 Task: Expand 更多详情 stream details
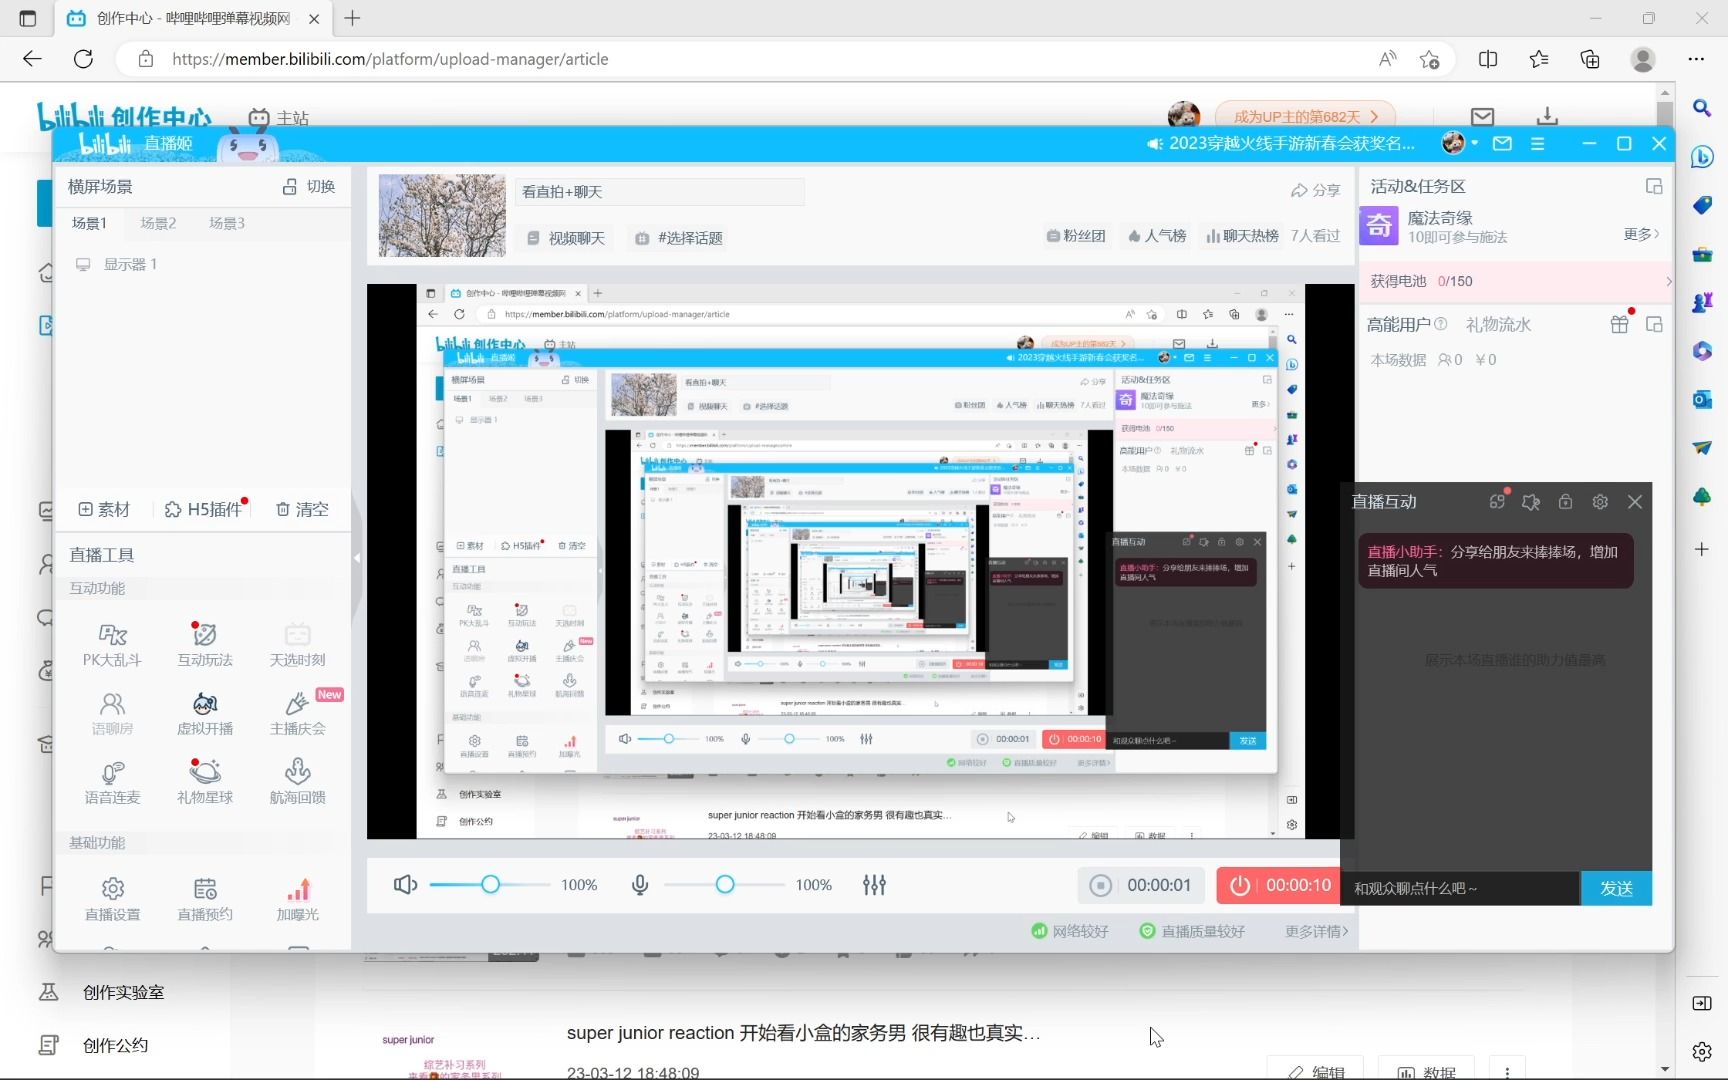[1316, 931]
